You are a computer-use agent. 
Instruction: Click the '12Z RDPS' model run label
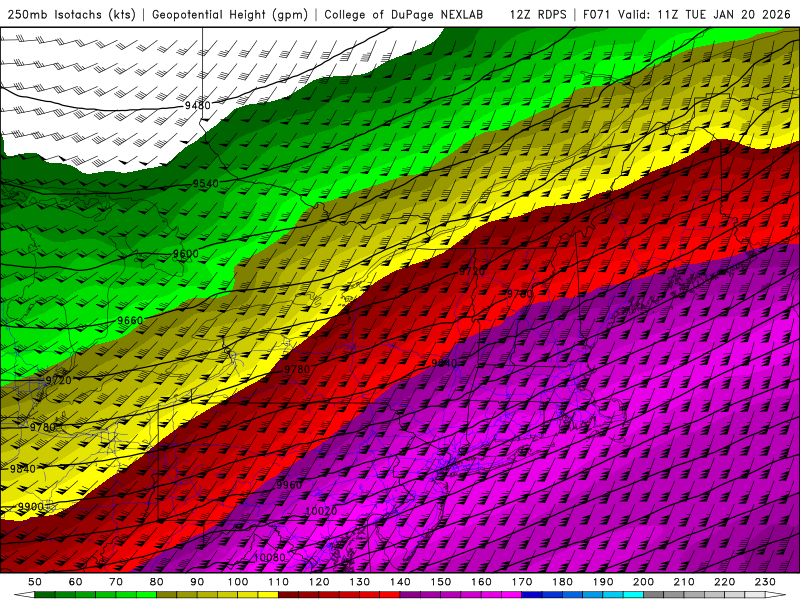[538, 15]
